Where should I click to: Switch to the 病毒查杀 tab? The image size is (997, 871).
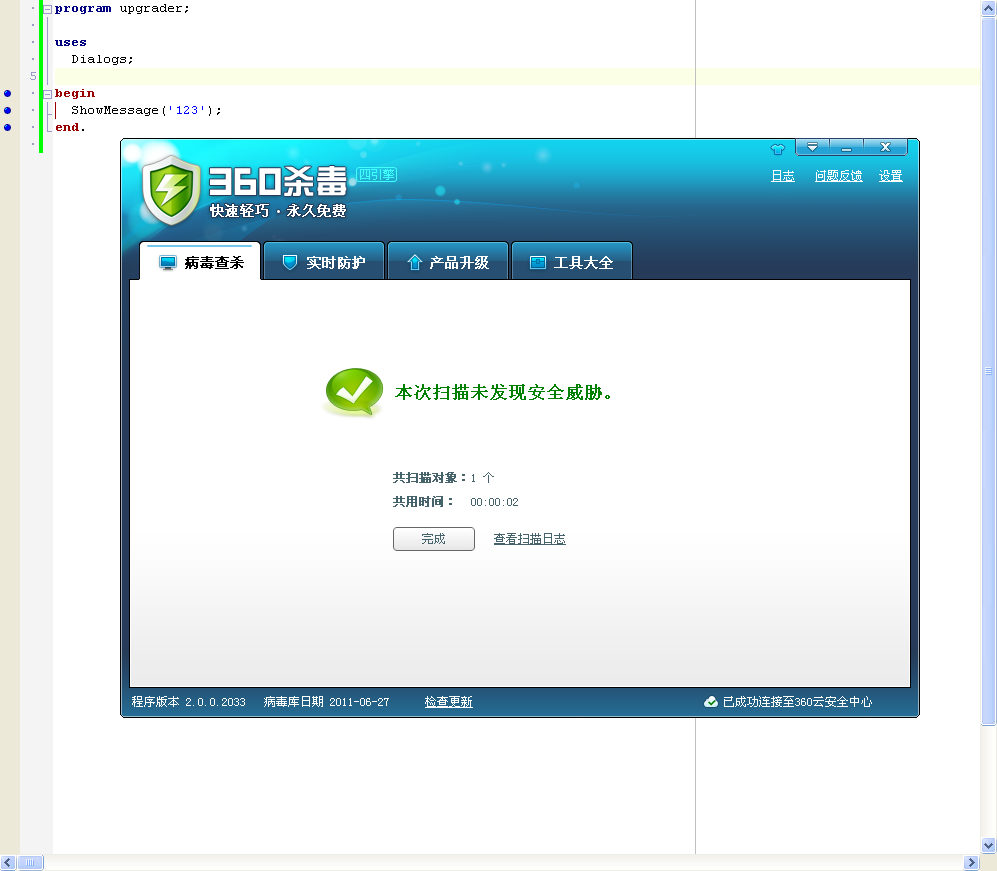pyautogui.click(x=200, y=262)
